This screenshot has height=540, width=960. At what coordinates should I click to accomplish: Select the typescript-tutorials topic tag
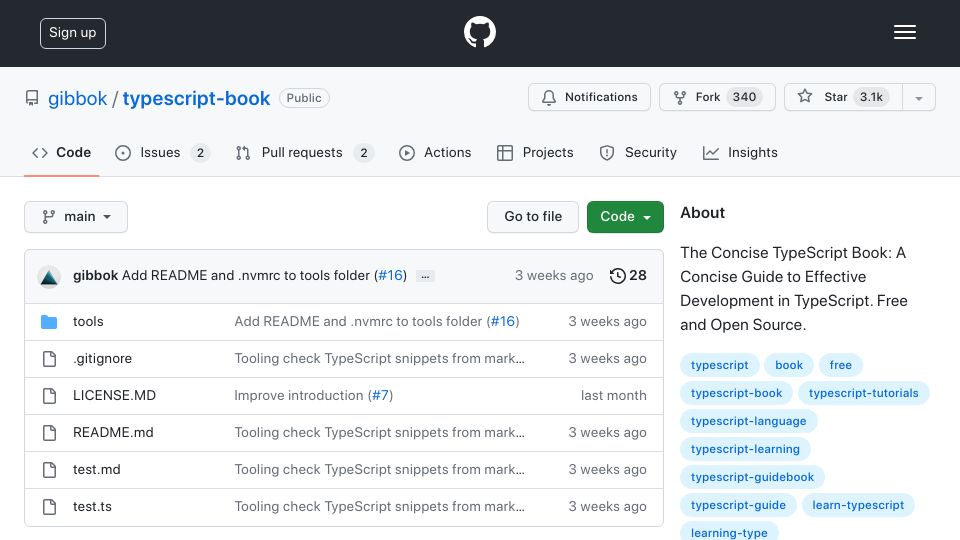click(863, 393)
